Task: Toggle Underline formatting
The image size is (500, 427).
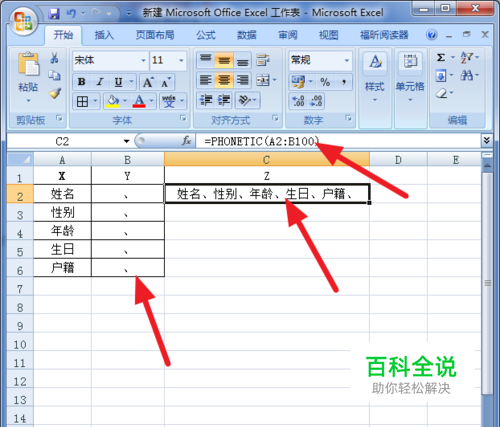Action: 118,82
